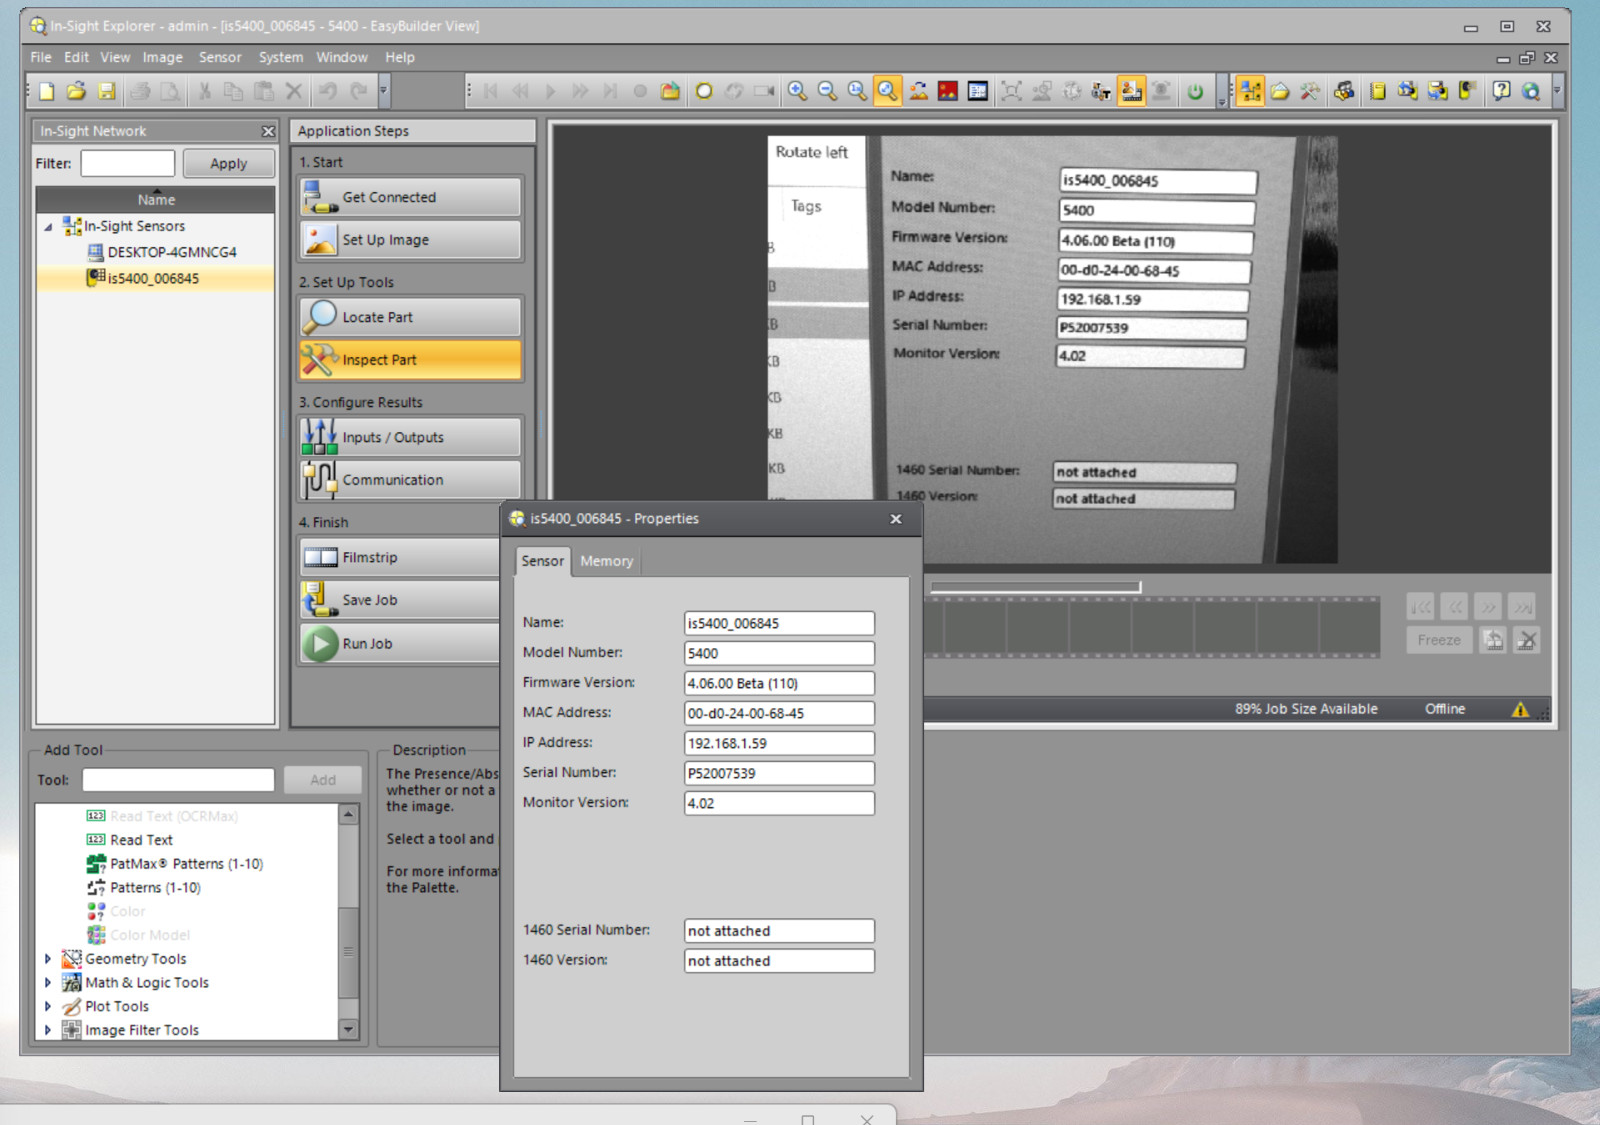Switch to the Memory tab
This screenshot has height=1125, width=1600.
606,561
